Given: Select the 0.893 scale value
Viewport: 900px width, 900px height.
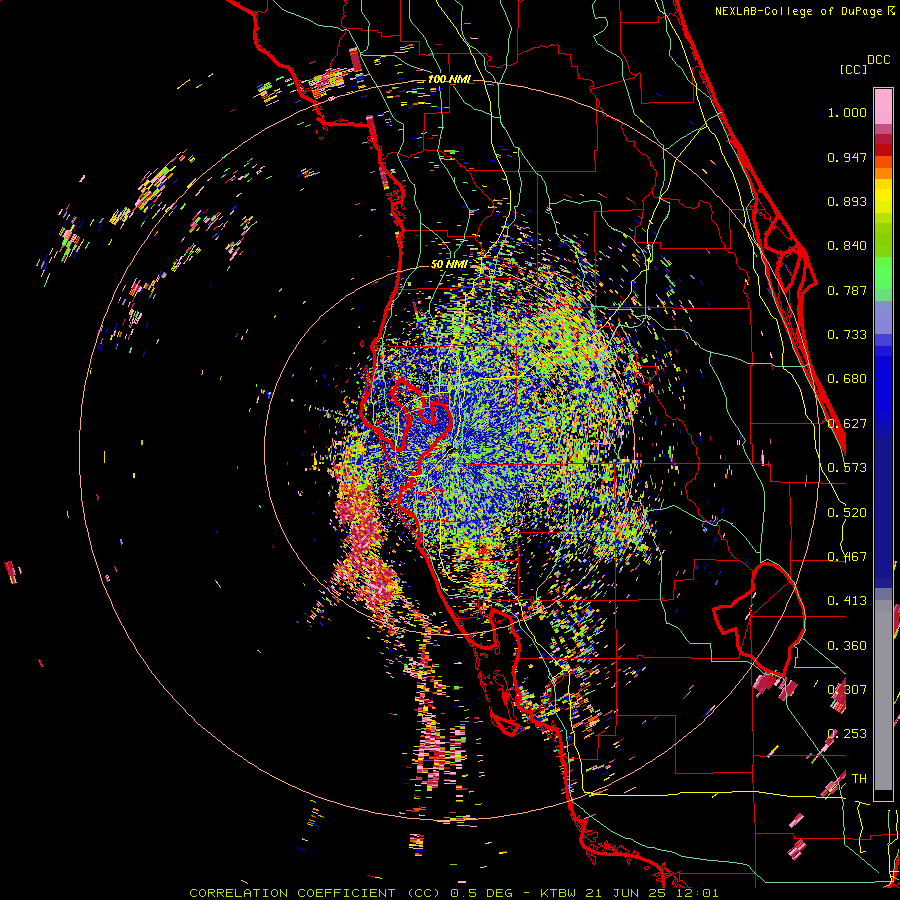Looking at the screenshot, I should click(x=847, y=201).
